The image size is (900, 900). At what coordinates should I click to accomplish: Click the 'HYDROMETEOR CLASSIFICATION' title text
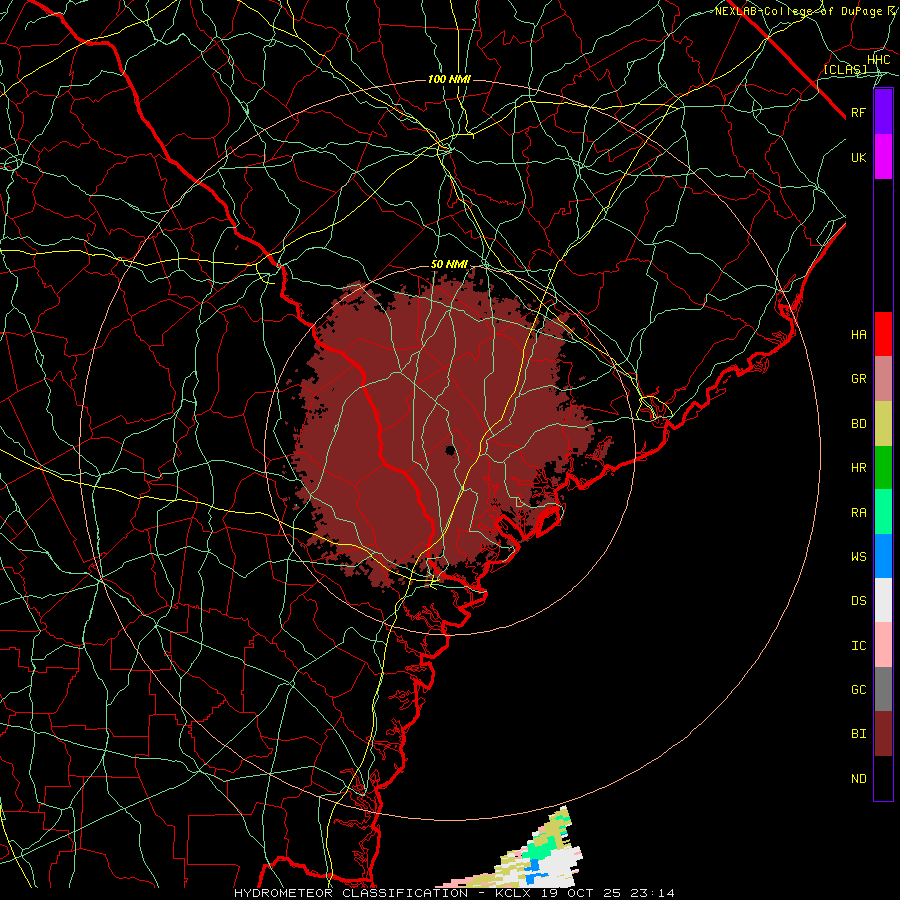click(x=351, y=893)
